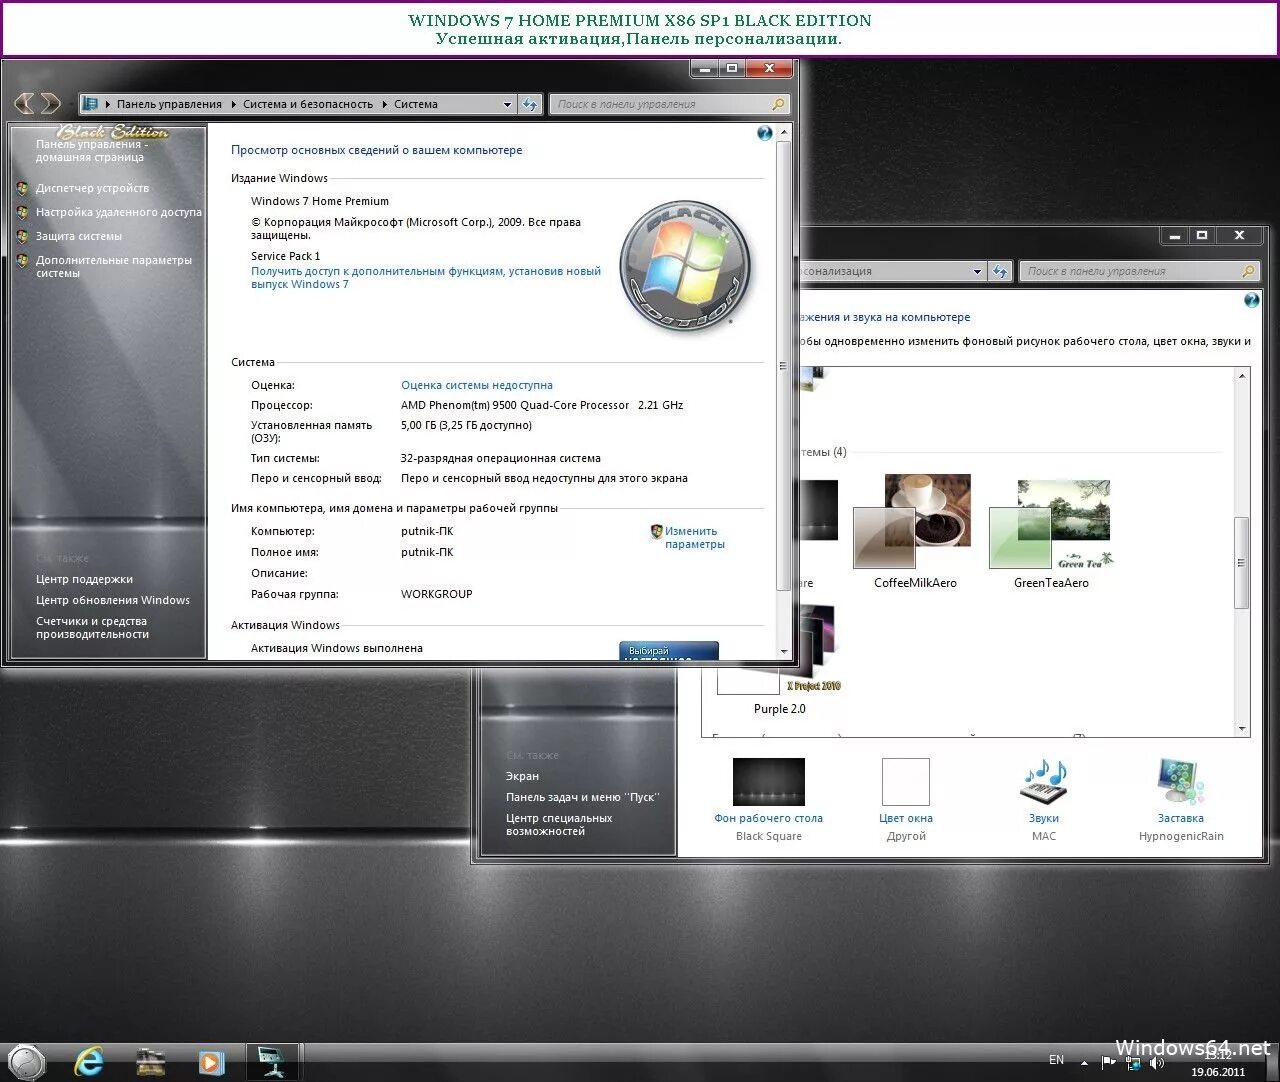Open help in Personalization window
This screenshot has width=1280, height=1082.
1251,300
